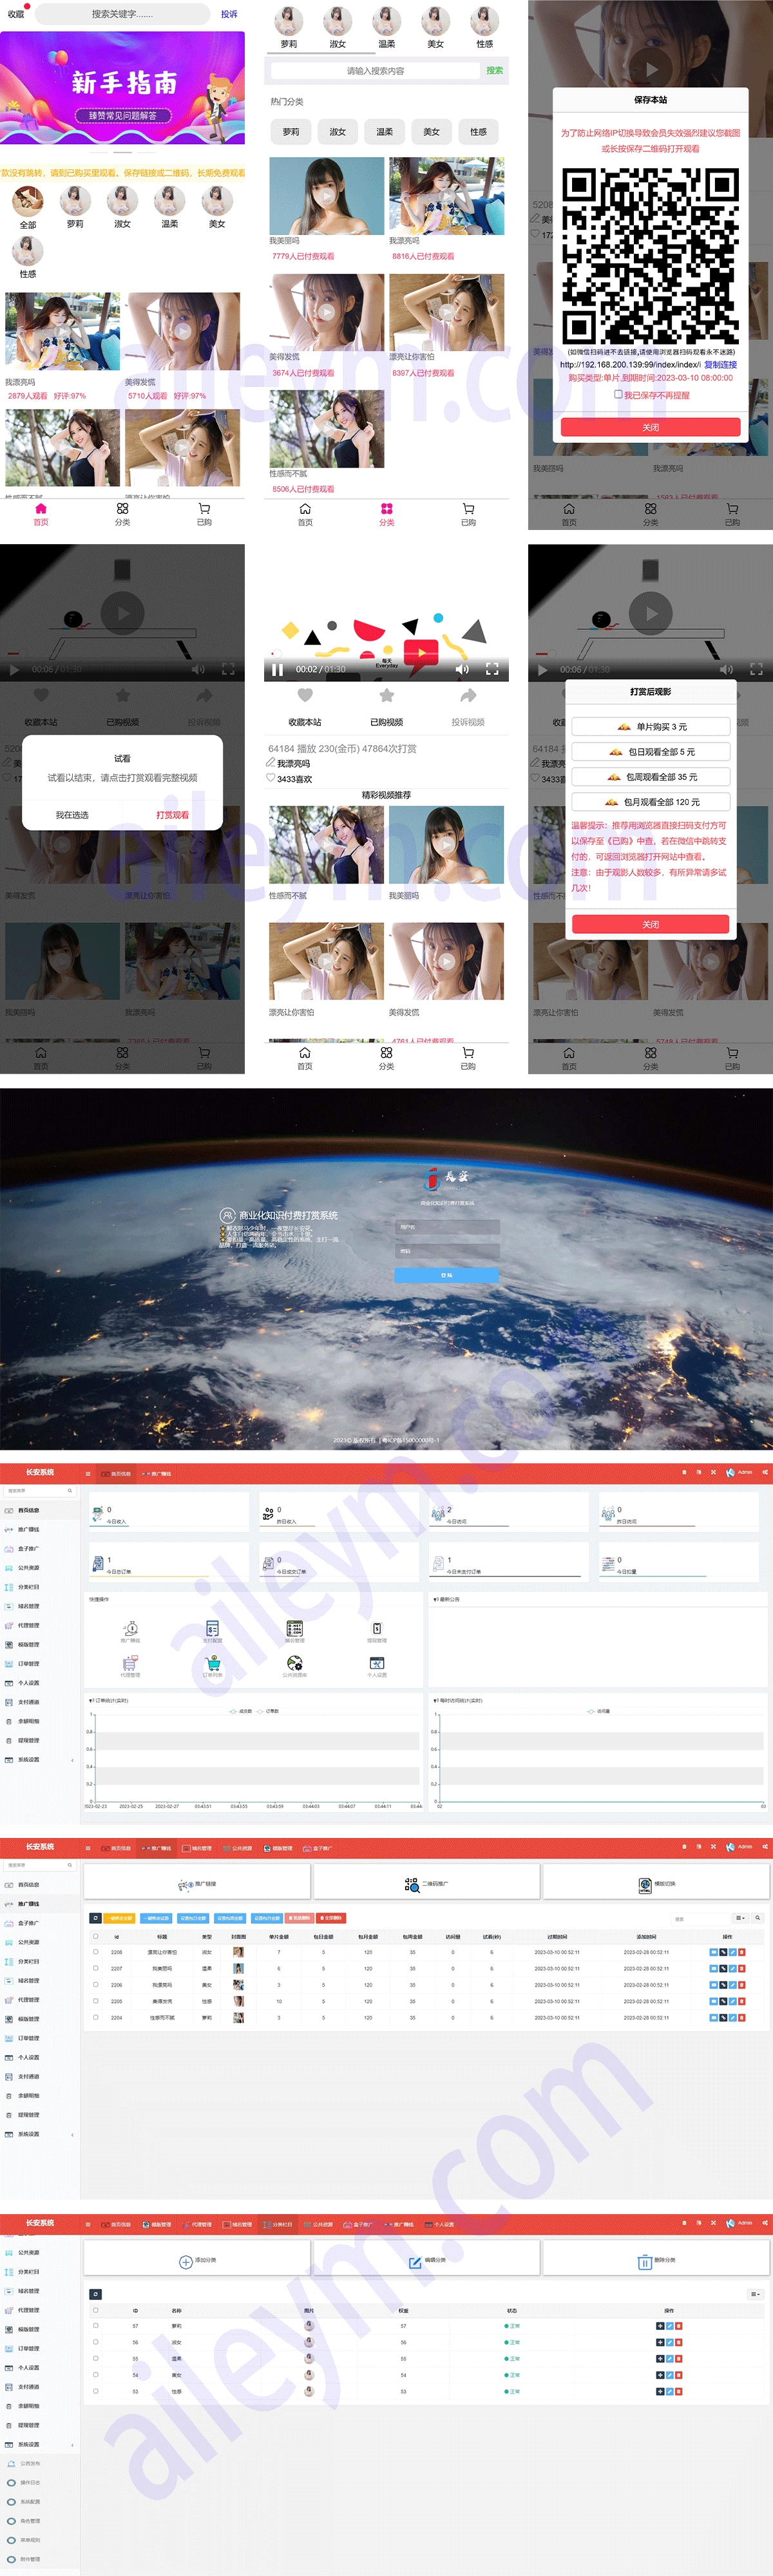The image size is (773, 2576).
Task: Click the 编辑分类 pencil icon on category page
Action: (x=415, y=2261)
